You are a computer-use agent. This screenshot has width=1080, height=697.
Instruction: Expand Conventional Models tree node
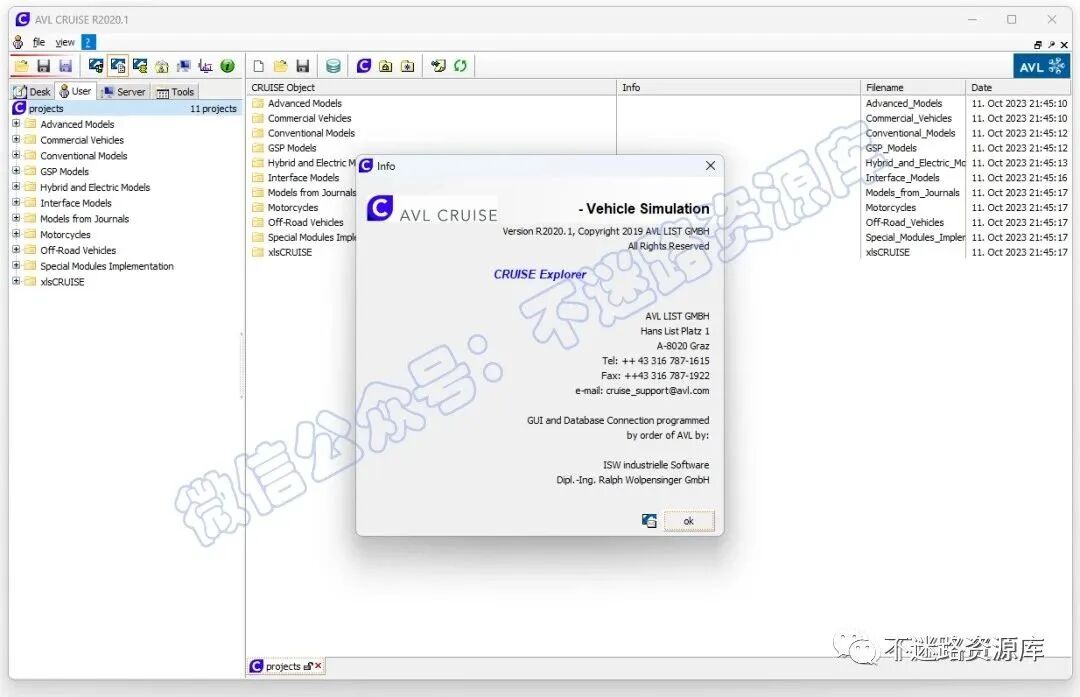pos(16,155)
